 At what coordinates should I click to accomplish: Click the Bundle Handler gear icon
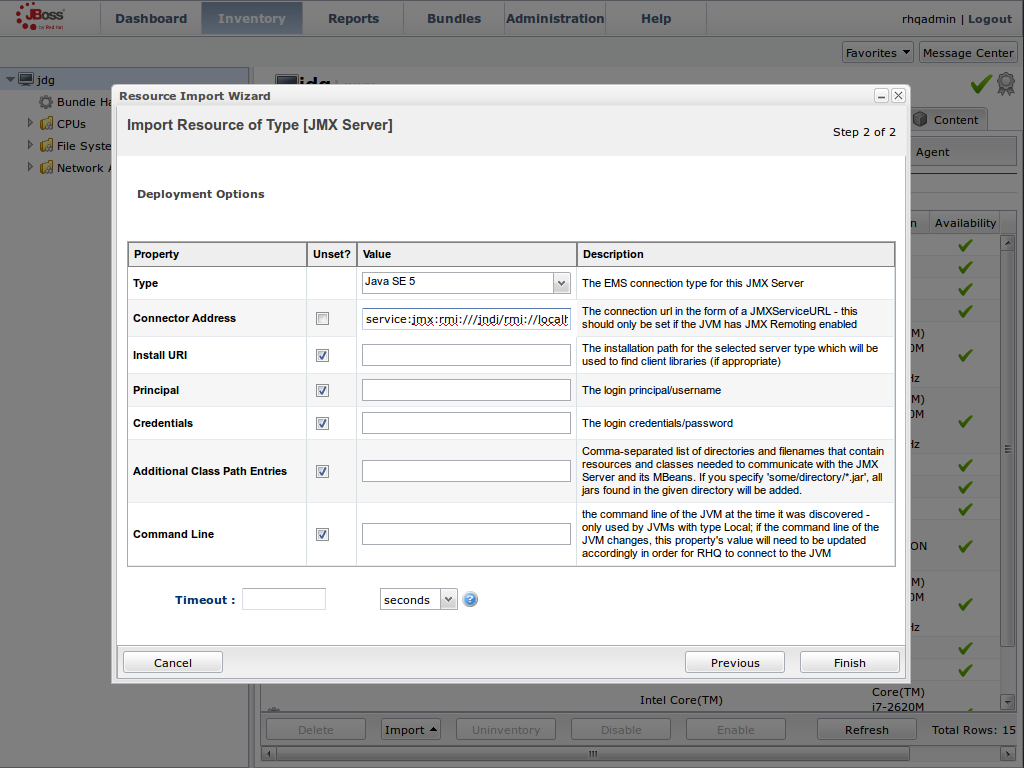click(46, 102)
